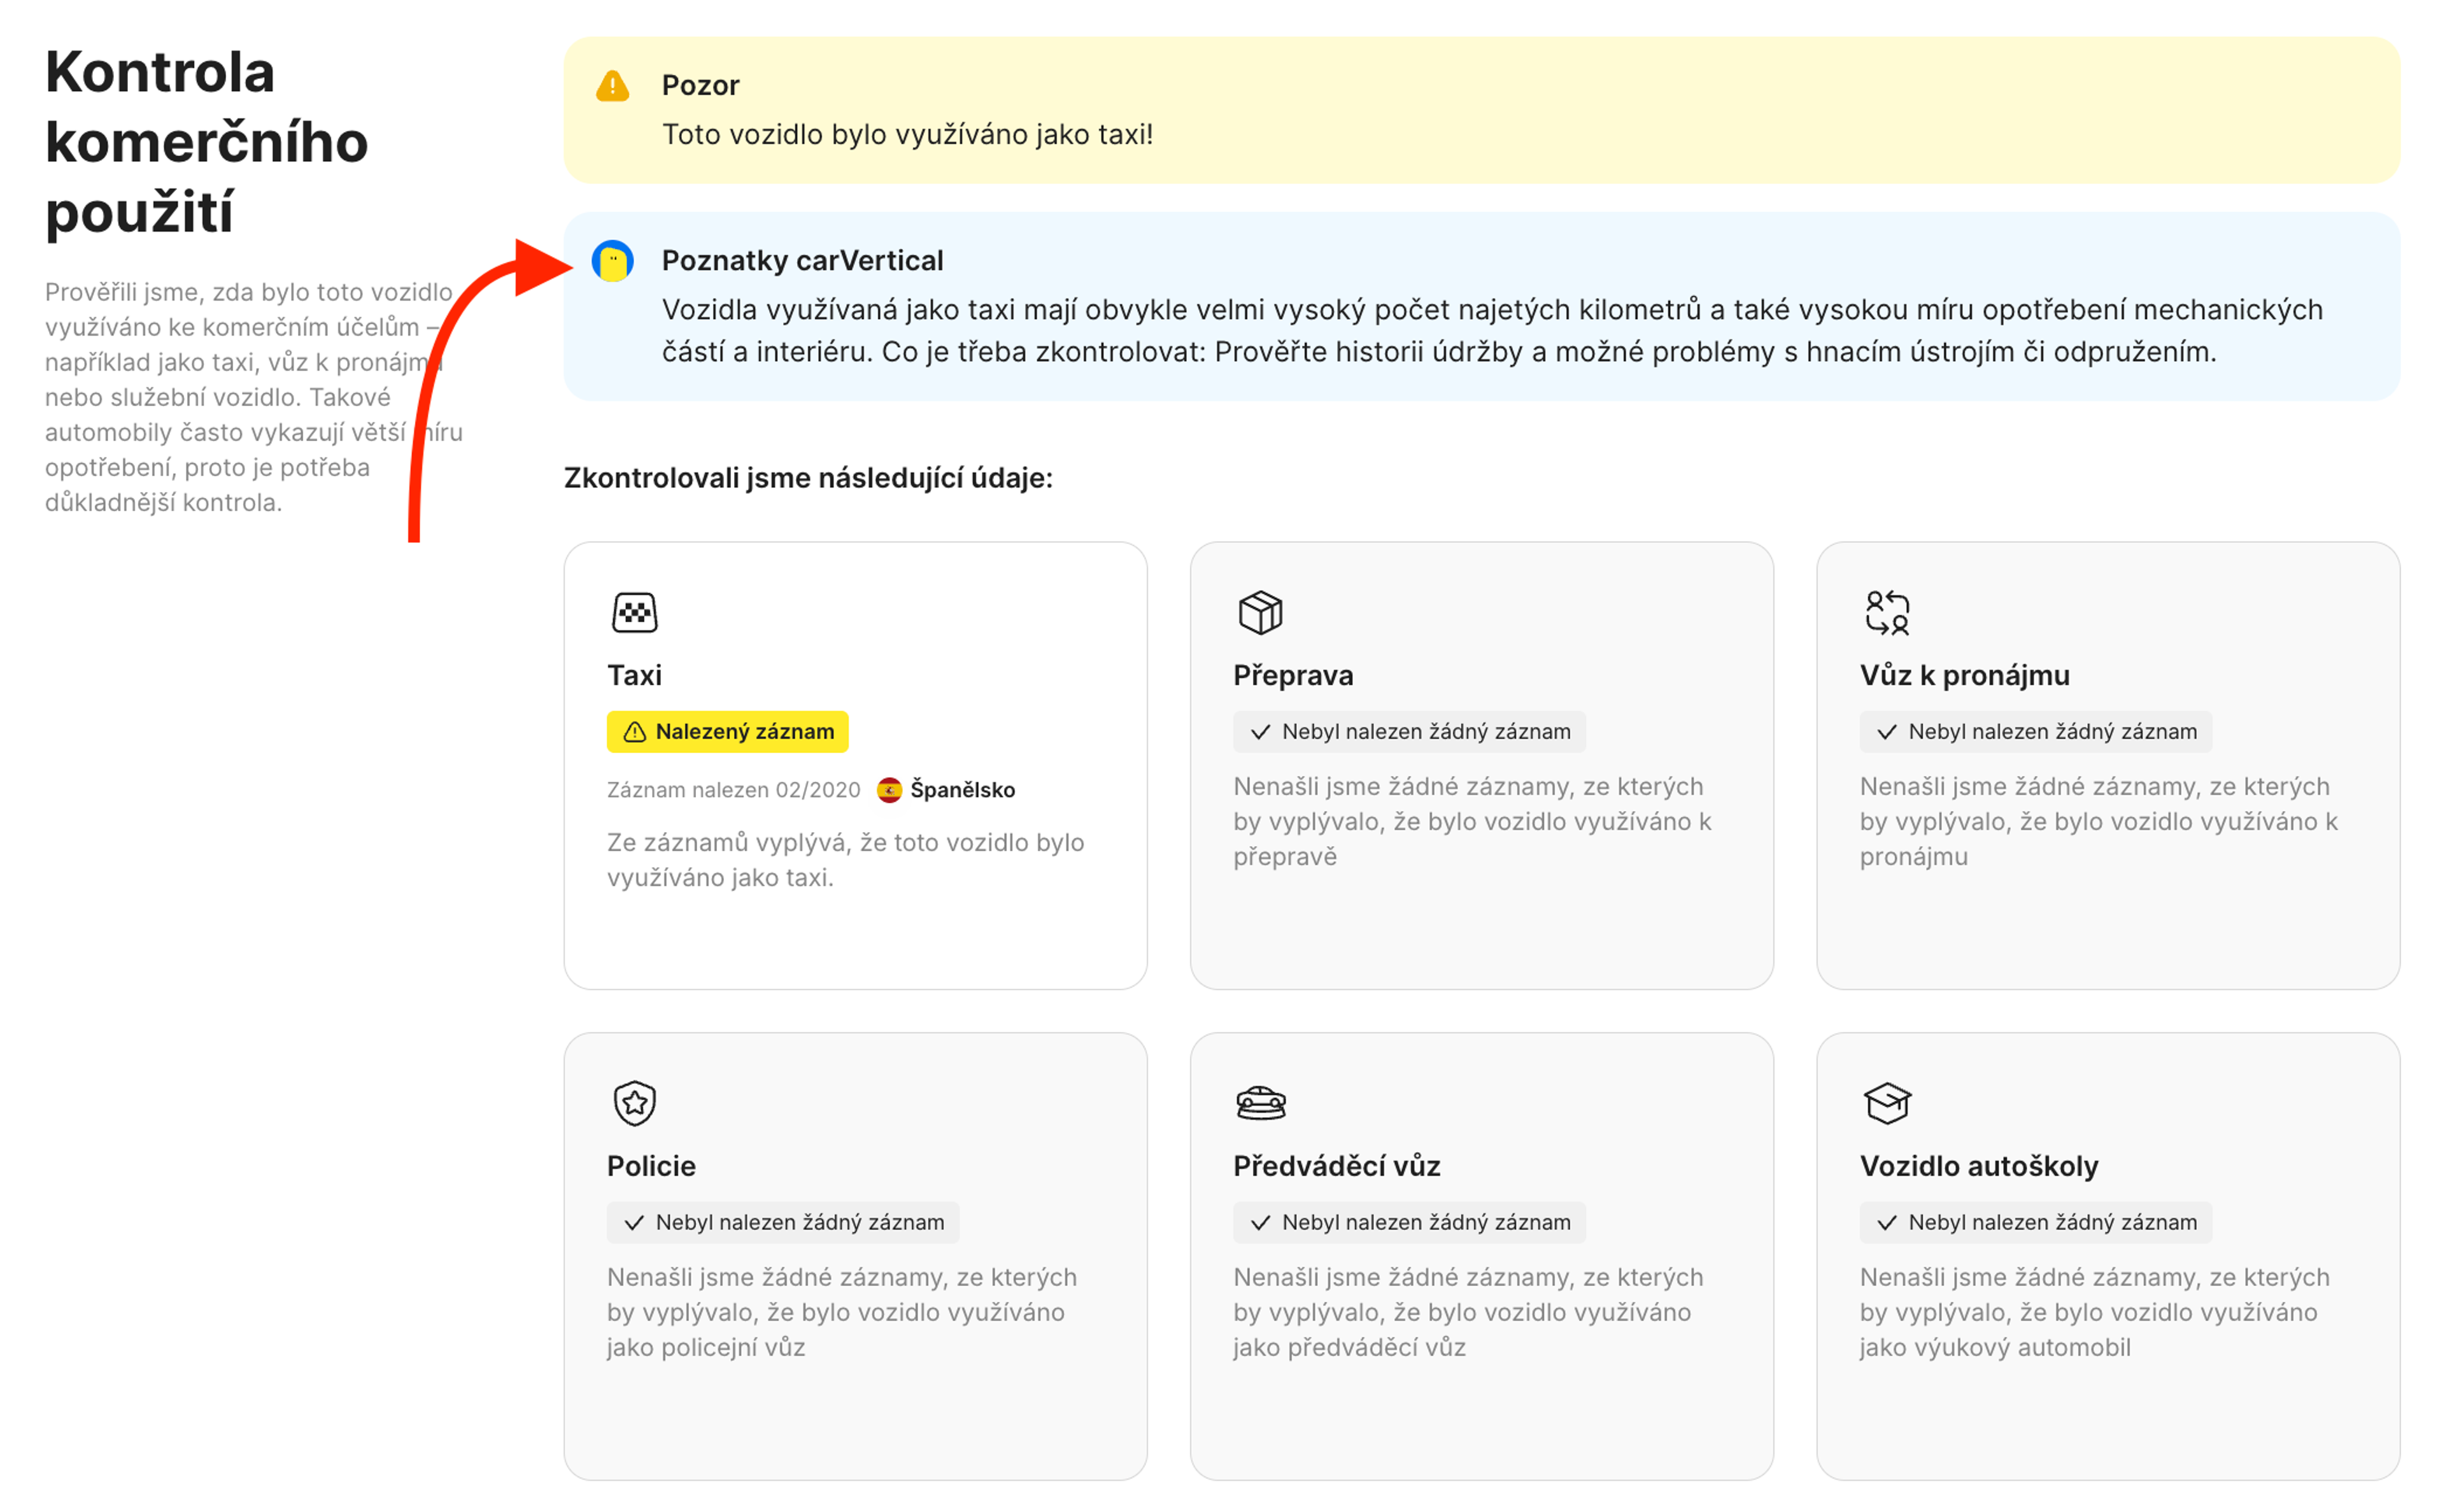Screen dimensions: 2445x1512
Task: Click the yellow warning triangle in Pozor banner
Action: (612, 86)
